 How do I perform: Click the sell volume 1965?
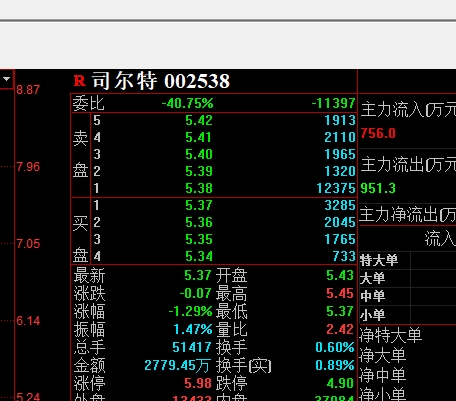tap(340, 154)
